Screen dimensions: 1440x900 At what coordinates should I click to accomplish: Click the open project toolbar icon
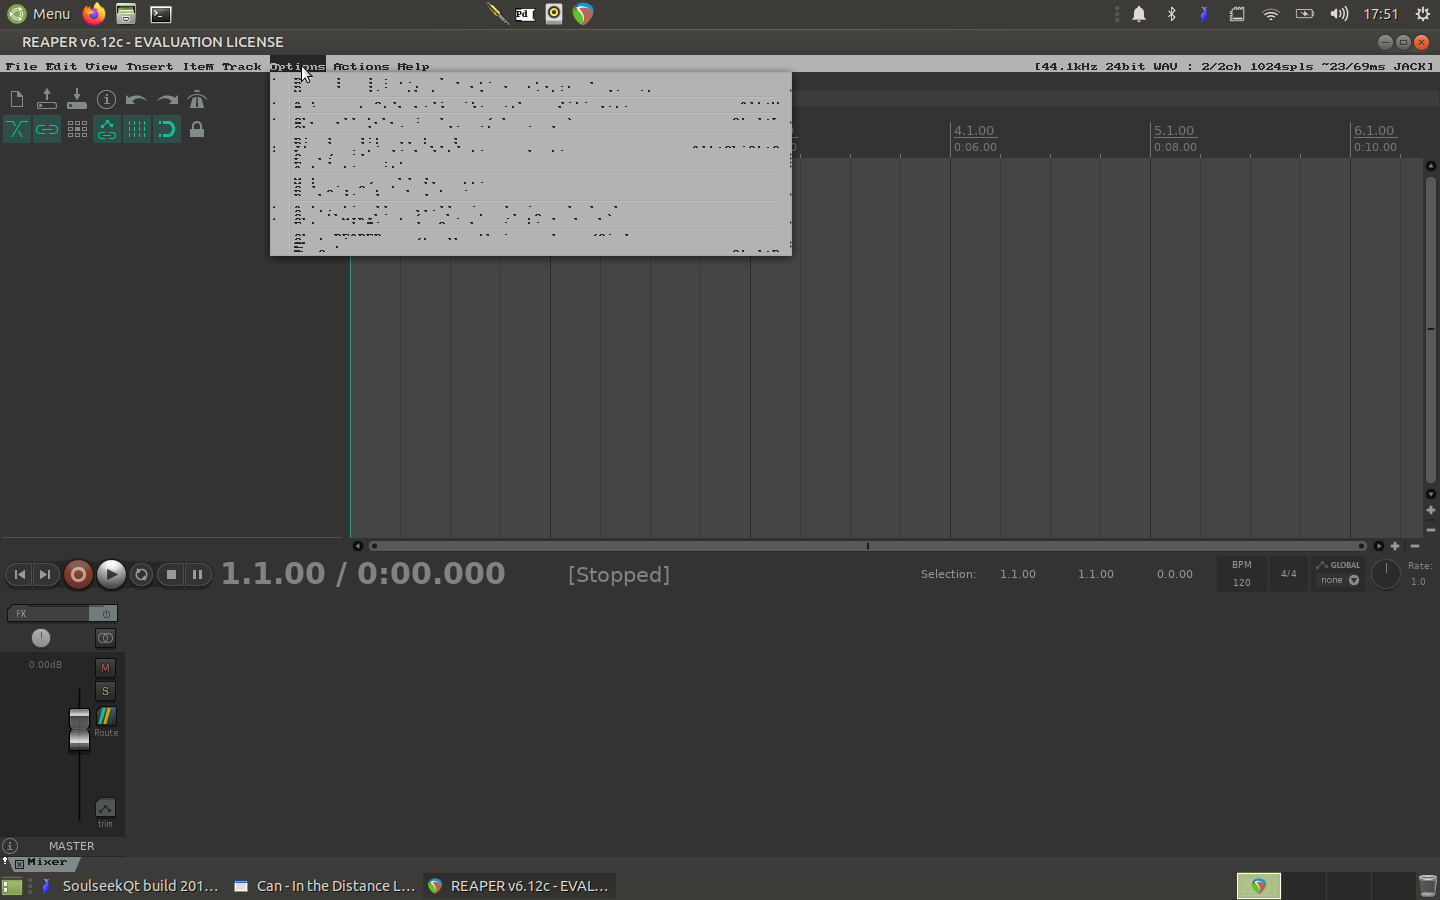(47, 99)
